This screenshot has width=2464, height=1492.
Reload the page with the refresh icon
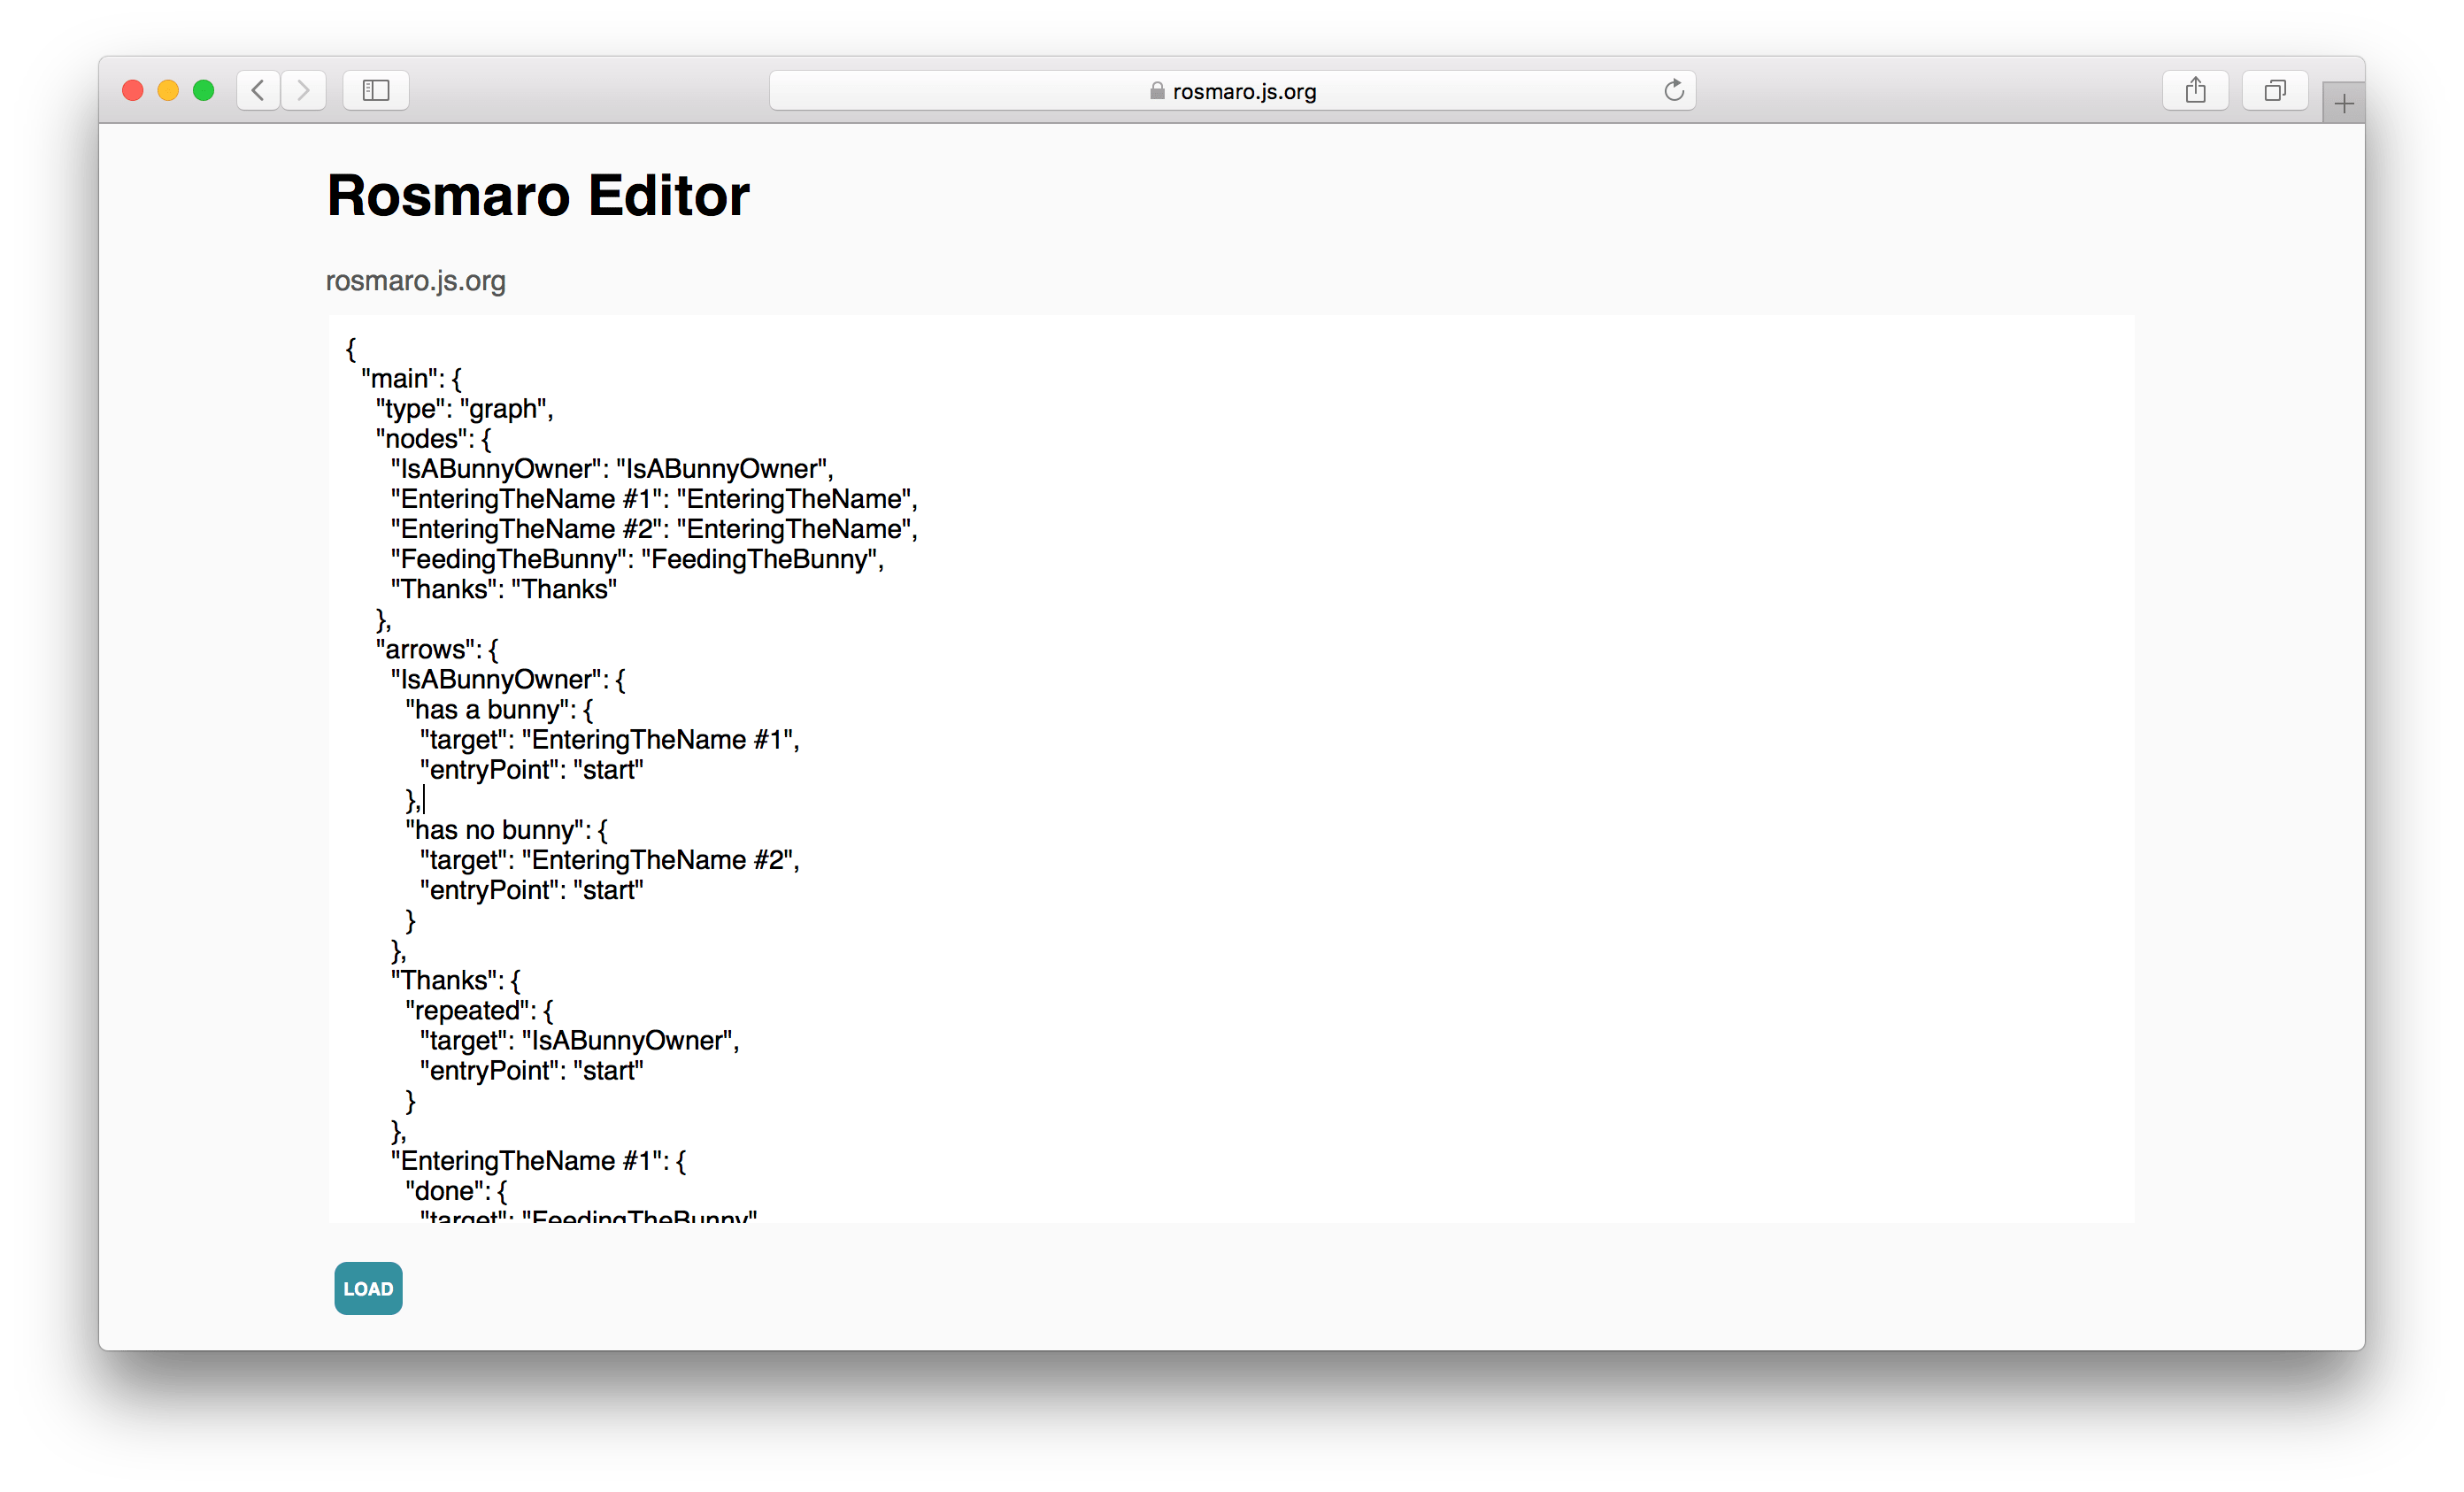(x=1673, y=91)
